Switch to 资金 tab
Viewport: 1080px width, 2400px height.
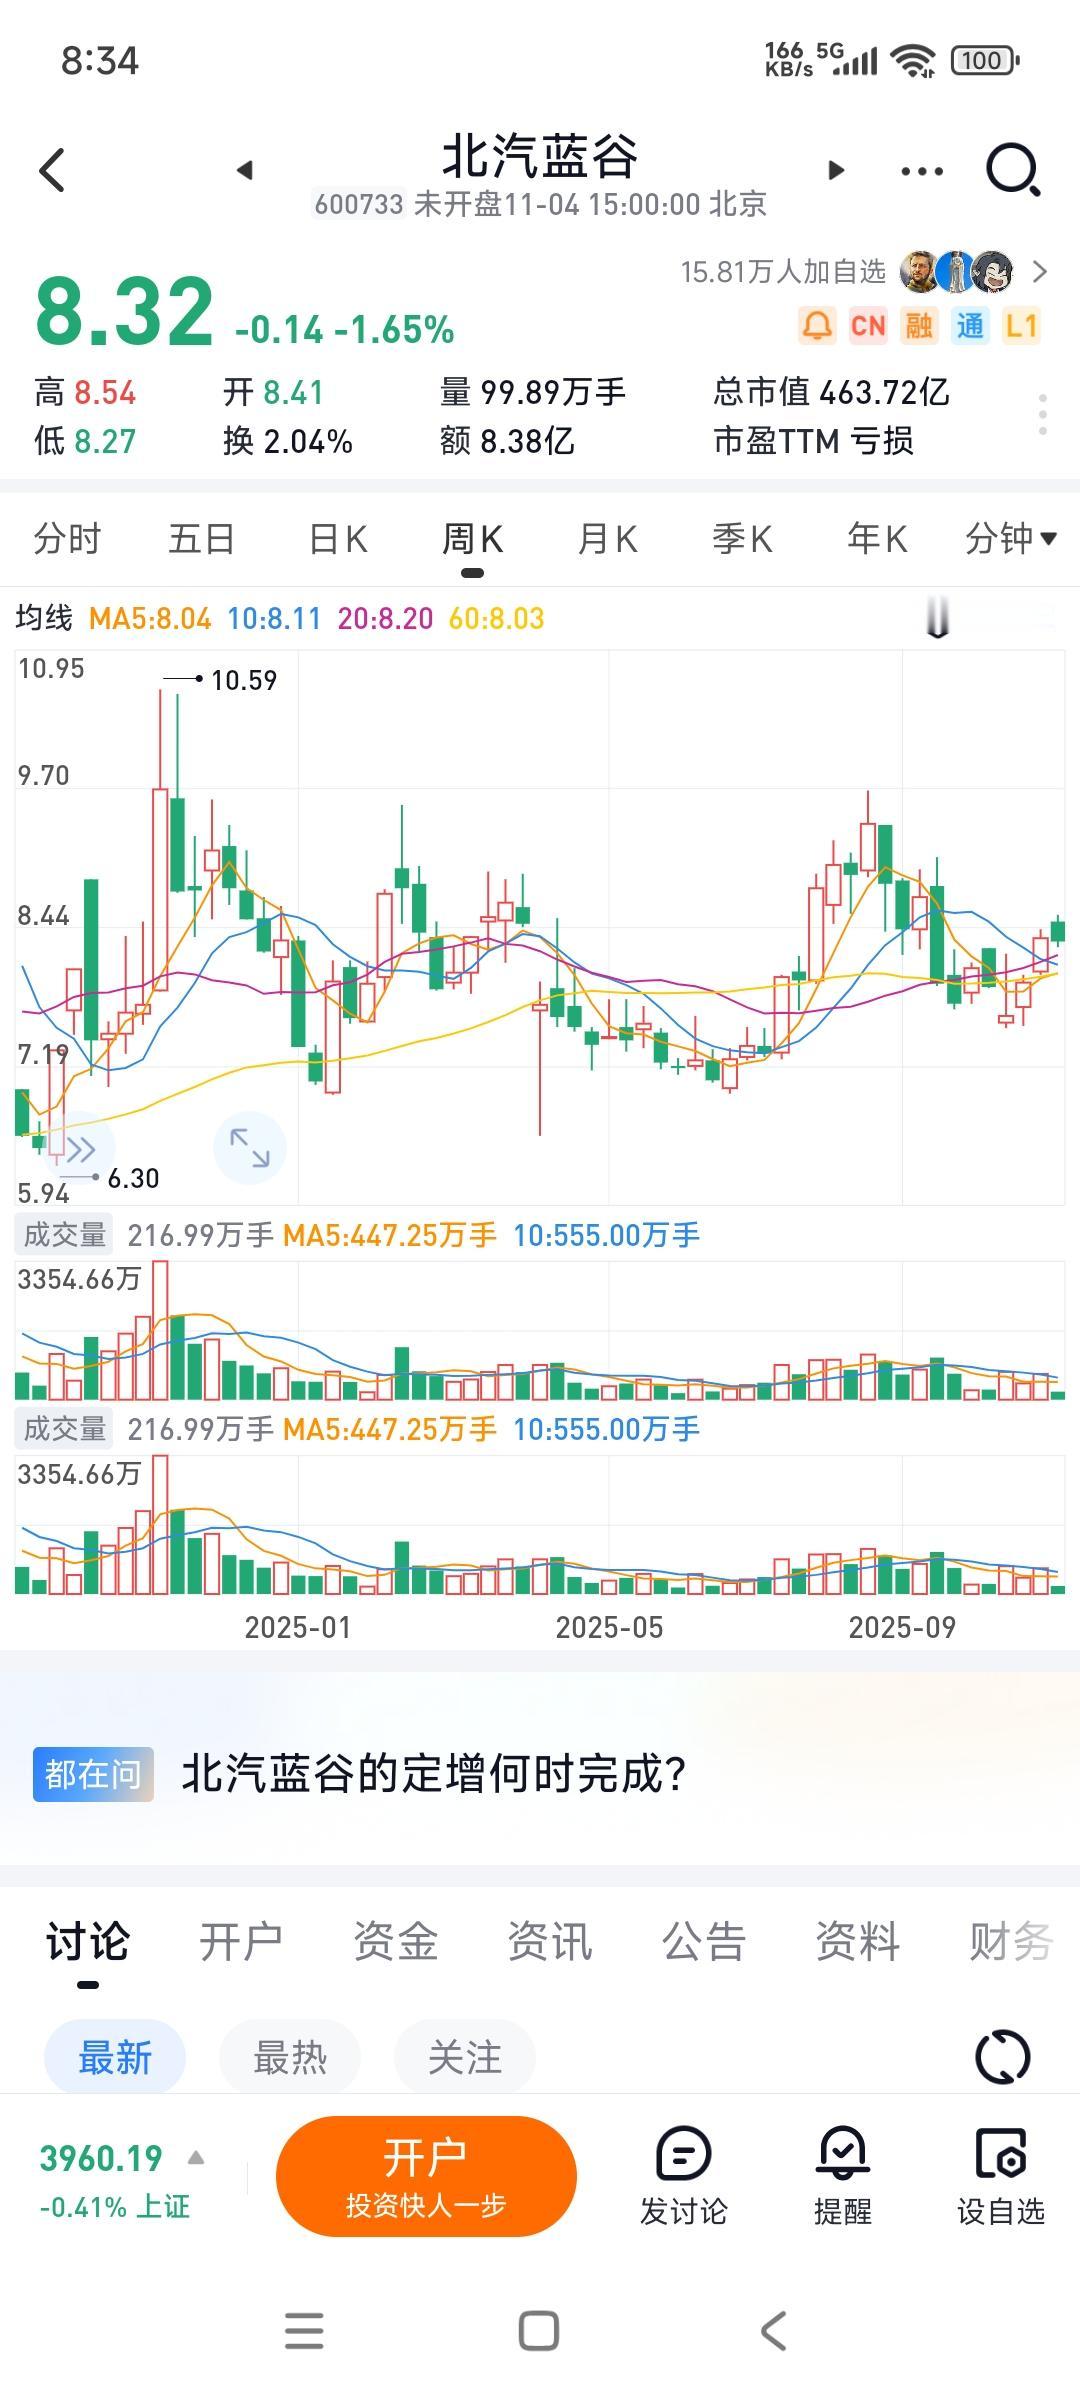click(395, 1941)
